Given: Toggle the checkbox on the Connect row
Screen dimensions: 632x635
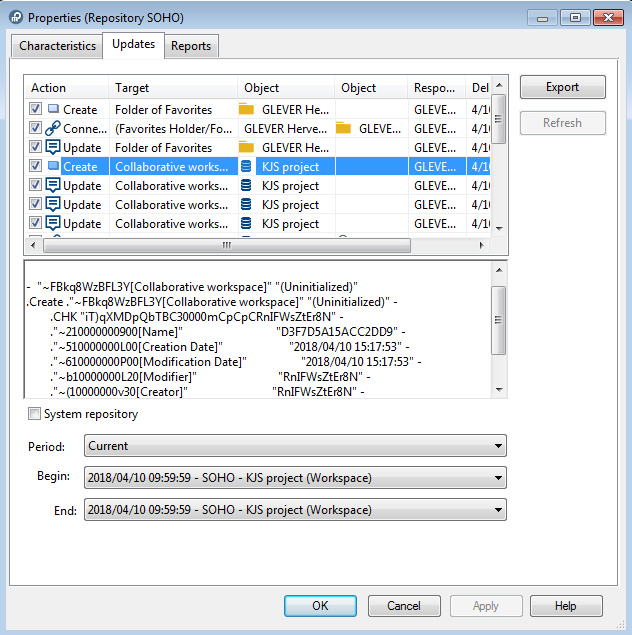Looking at the screenshot, I should tap(36, 129).
